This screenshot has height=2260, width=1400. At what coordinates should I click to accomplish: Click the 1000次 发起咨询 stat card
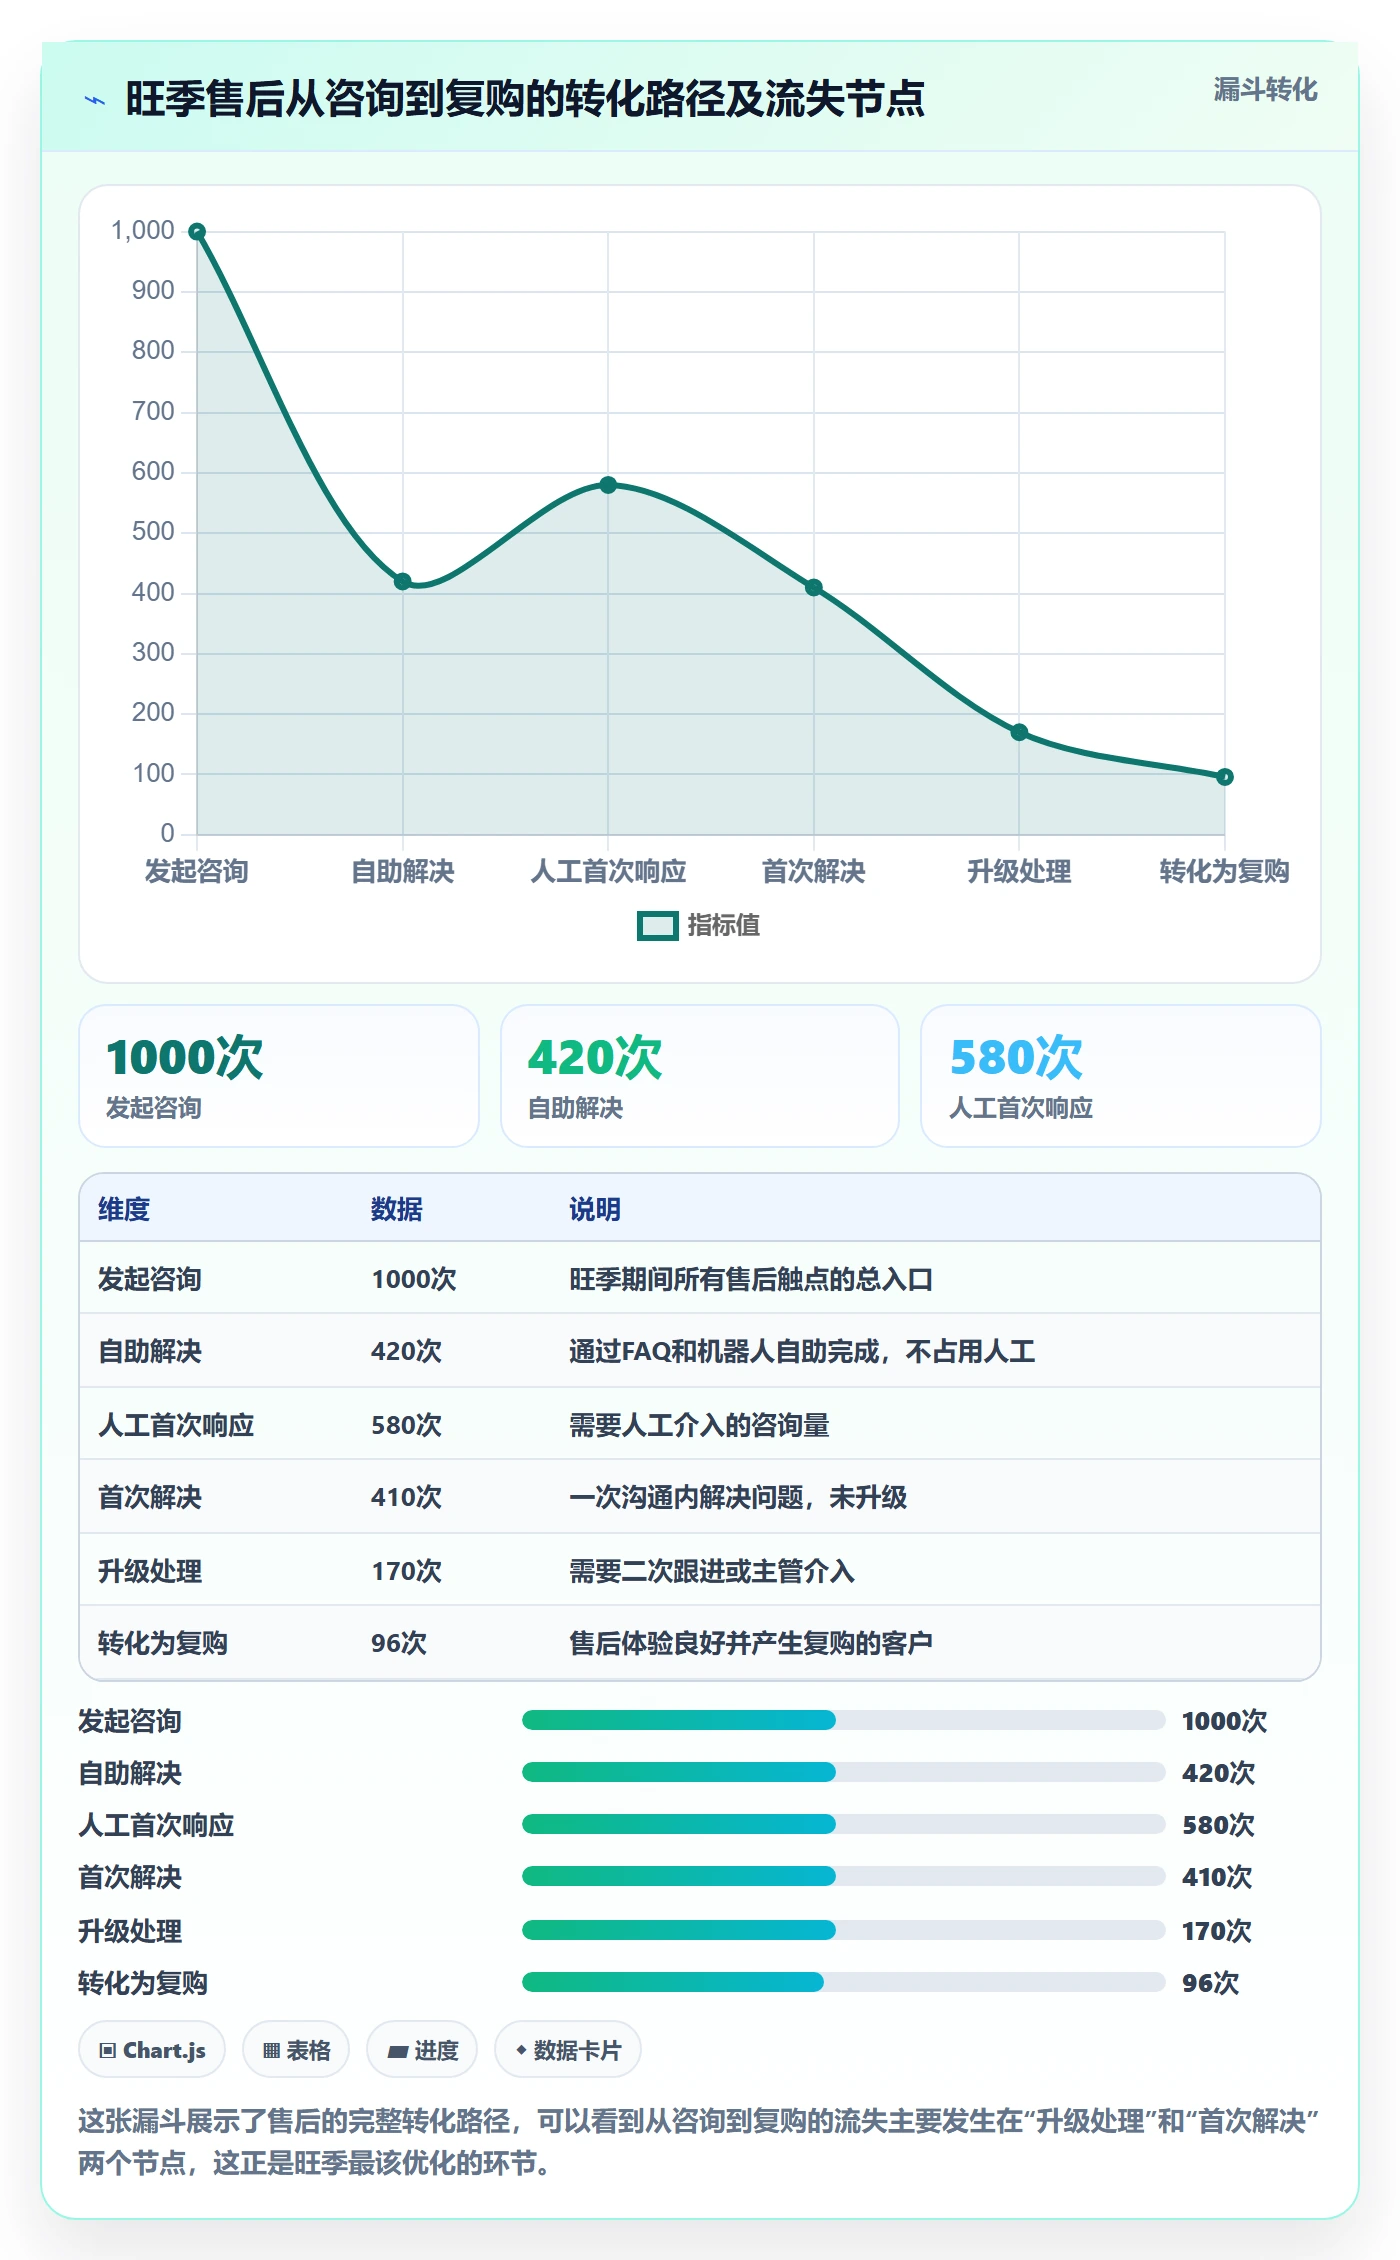pyautogui.click(x=279, y=1076)
